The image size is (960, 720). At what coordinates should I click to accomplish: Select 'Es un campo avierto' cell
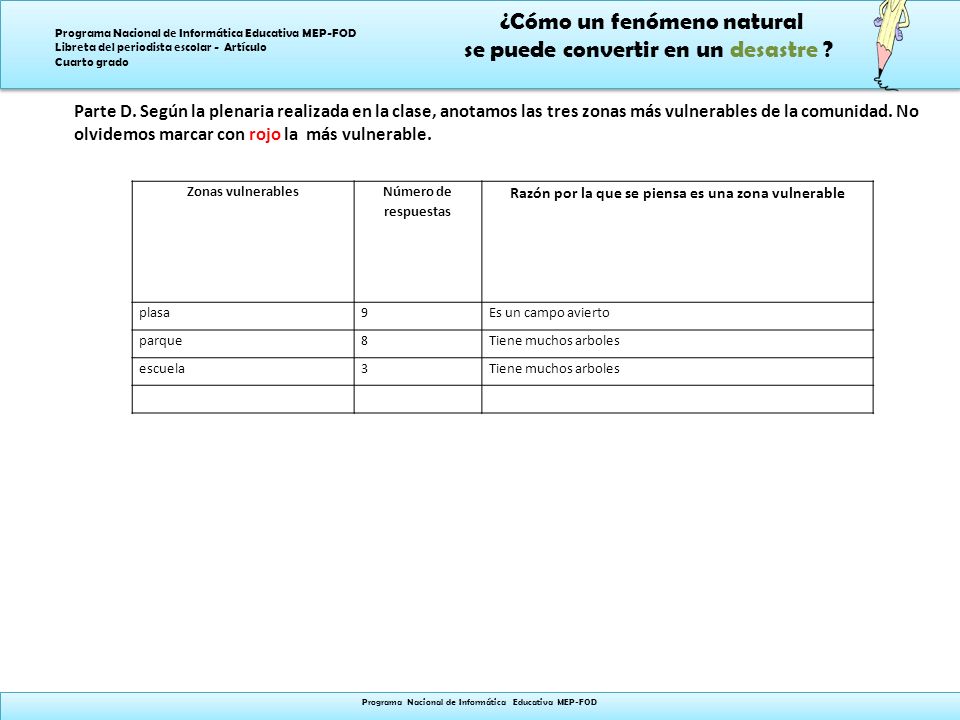(678, 316)
